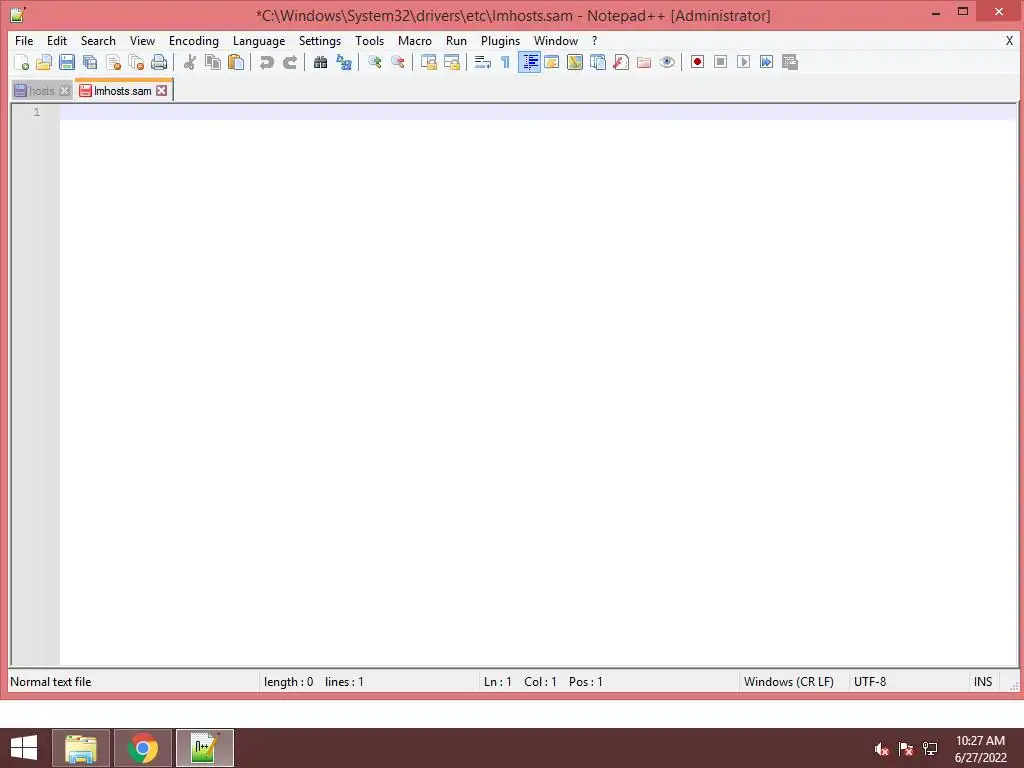Click the line number 1 in the margin

click(x=37, y=112)
